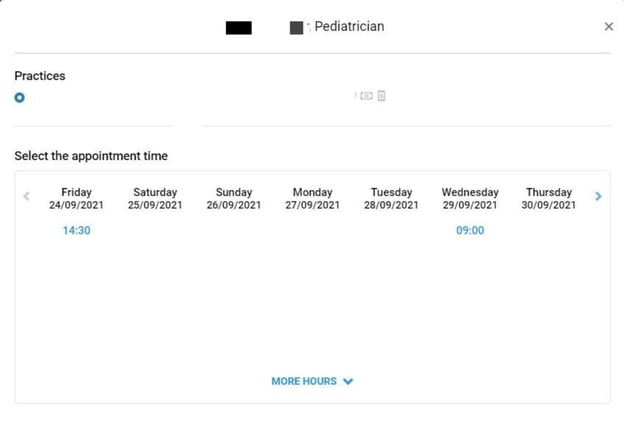Choose the Tuesday 28/09/2021 column
The height and width of the screenshot is (423, 624).
point(391,199)
